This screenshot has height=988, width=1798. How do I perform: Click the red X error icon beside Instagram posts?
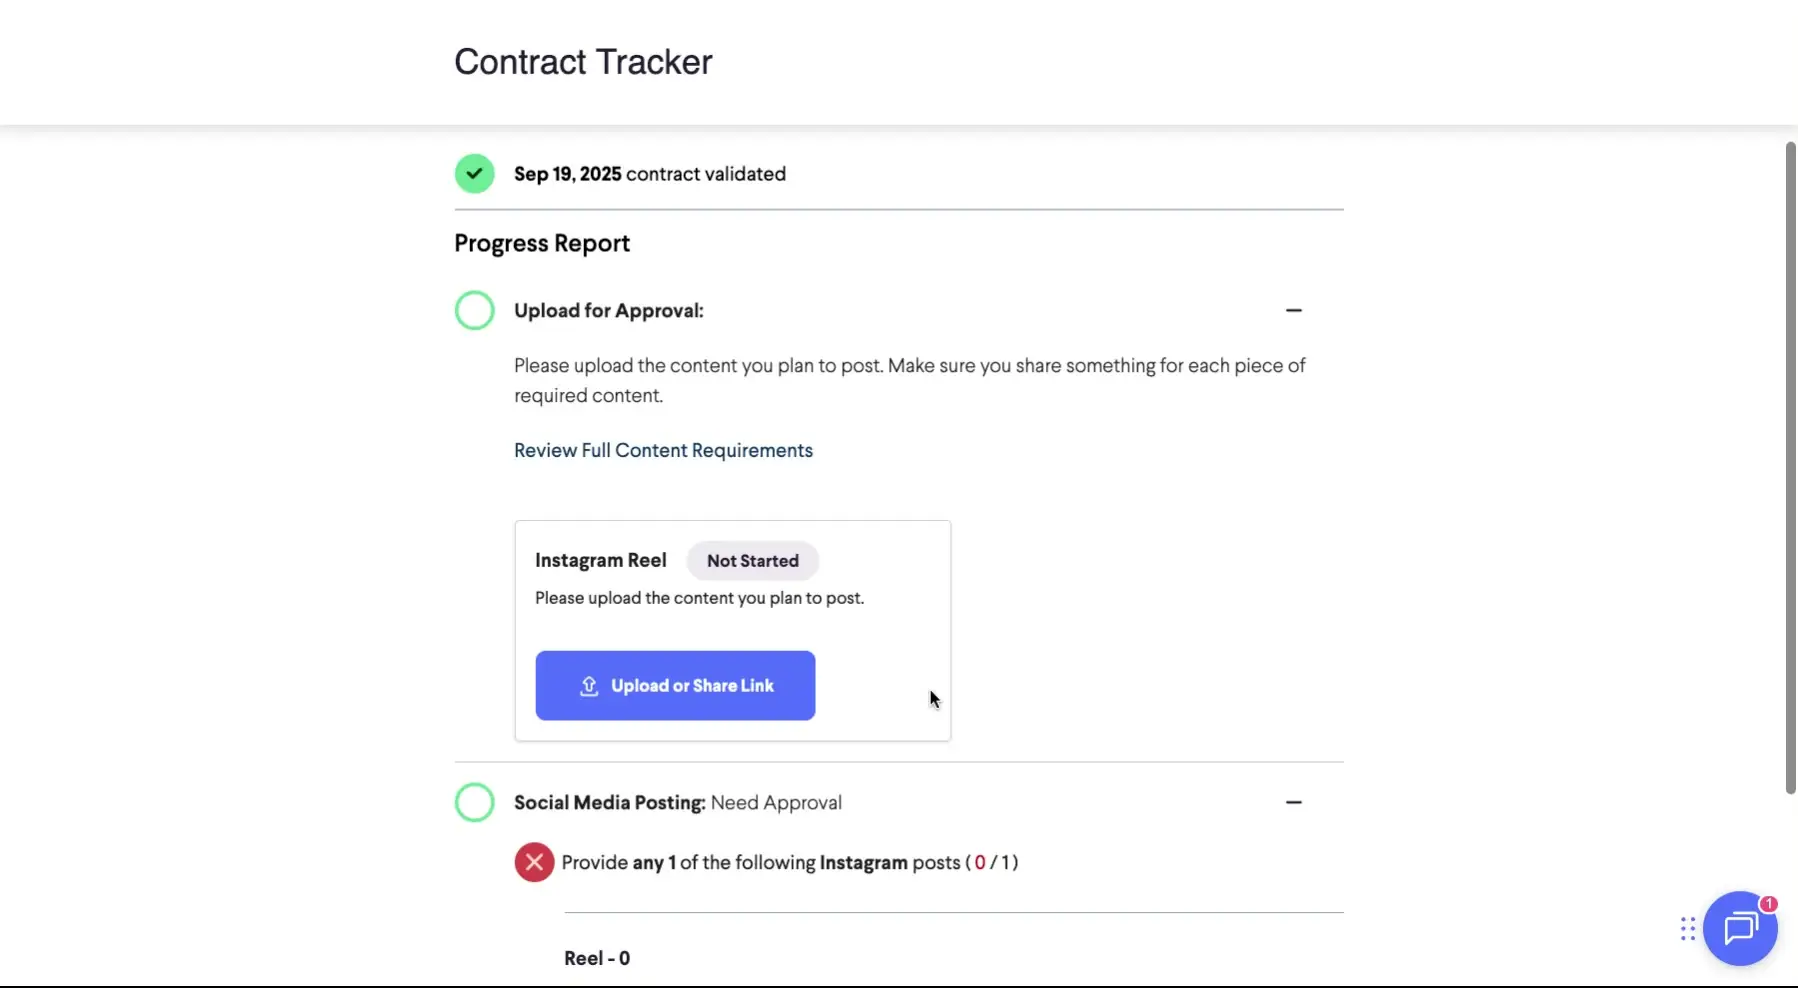[x=533, y=861]
